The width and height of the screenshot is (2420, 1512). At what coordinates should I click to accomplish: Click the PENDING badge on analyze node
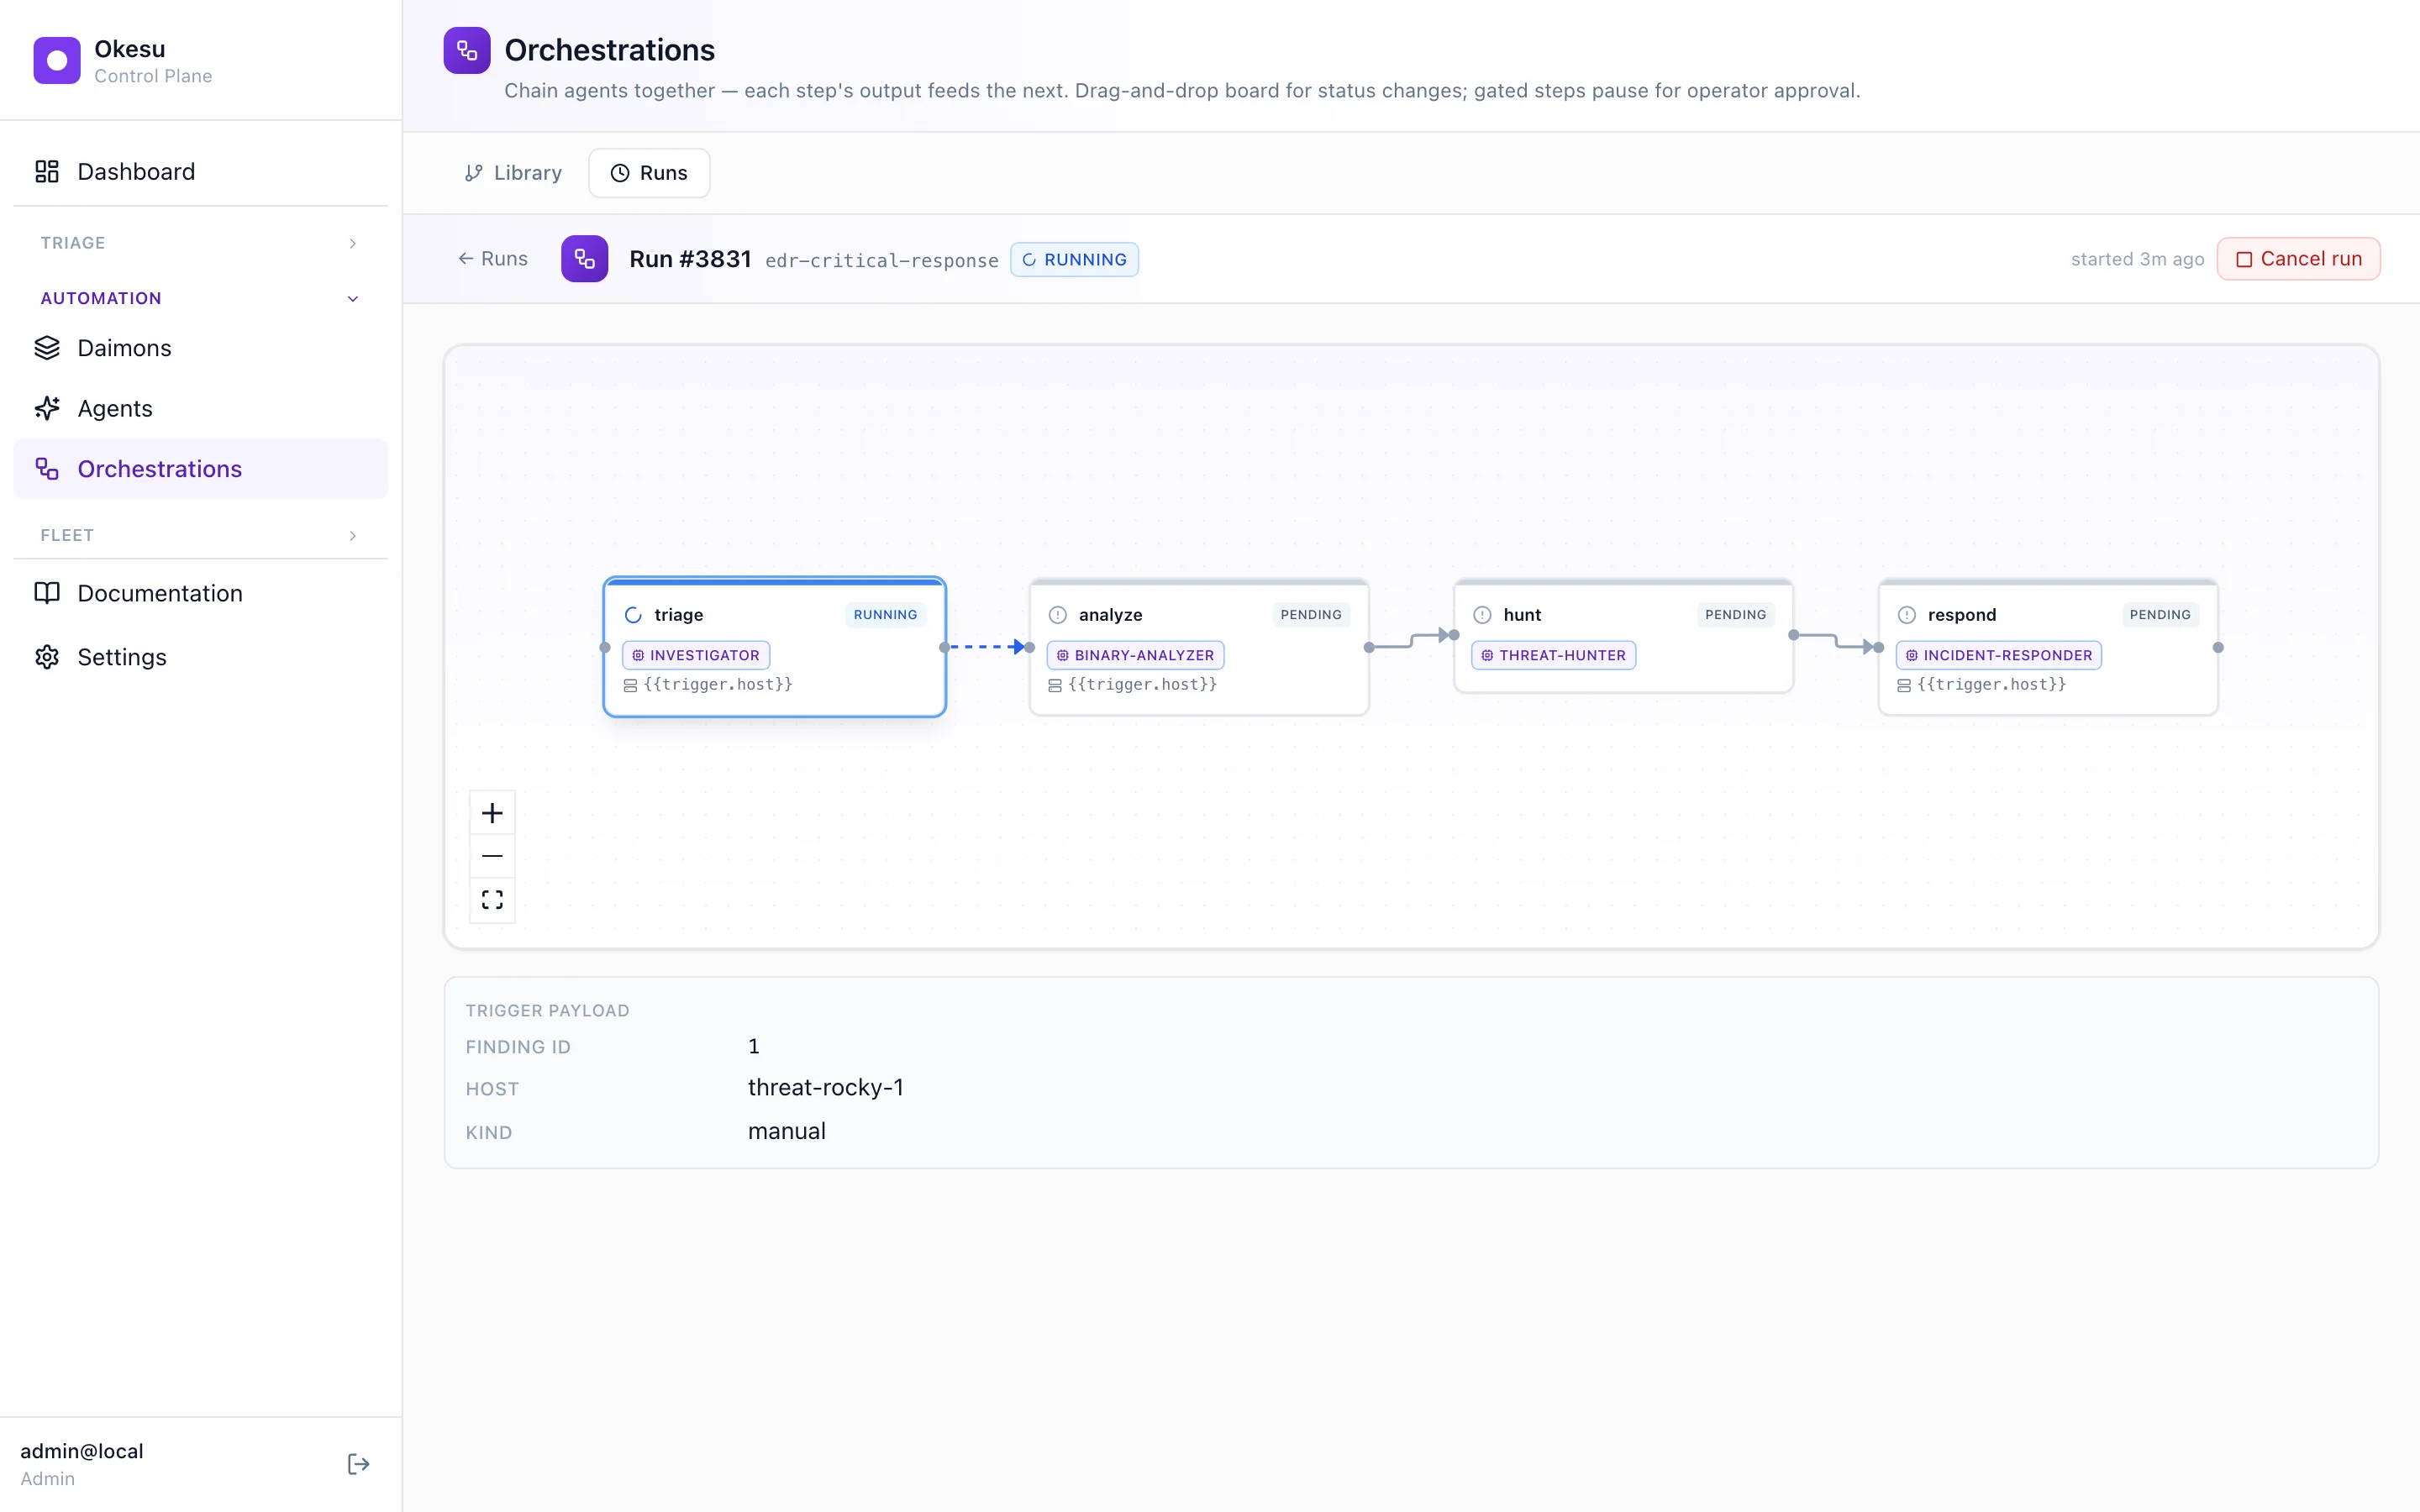1311,615
